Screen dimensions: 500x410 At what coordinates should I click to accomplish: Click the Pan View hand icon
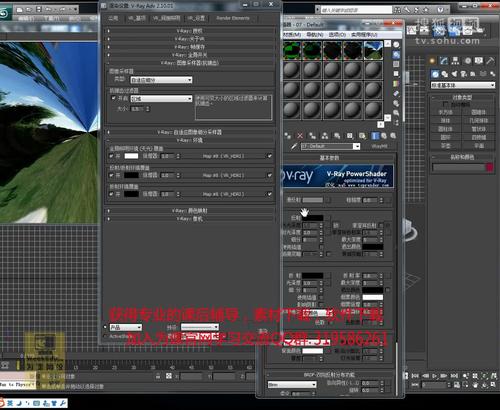[475, 385]
